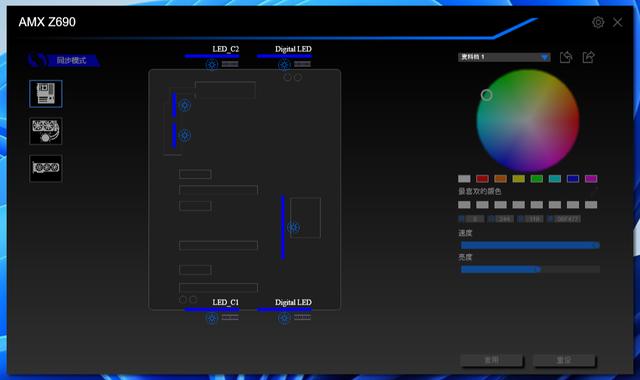
Task: Click the brightness slider track
Action: 530,269
